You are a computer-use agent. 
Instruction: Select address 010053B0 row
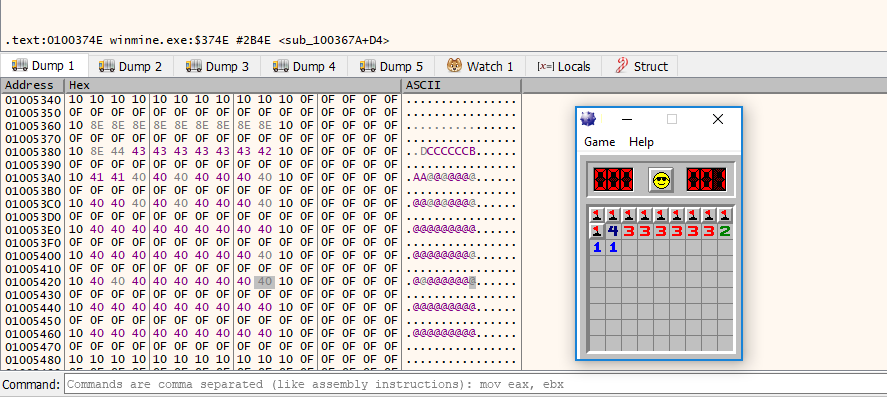[261, 191]
